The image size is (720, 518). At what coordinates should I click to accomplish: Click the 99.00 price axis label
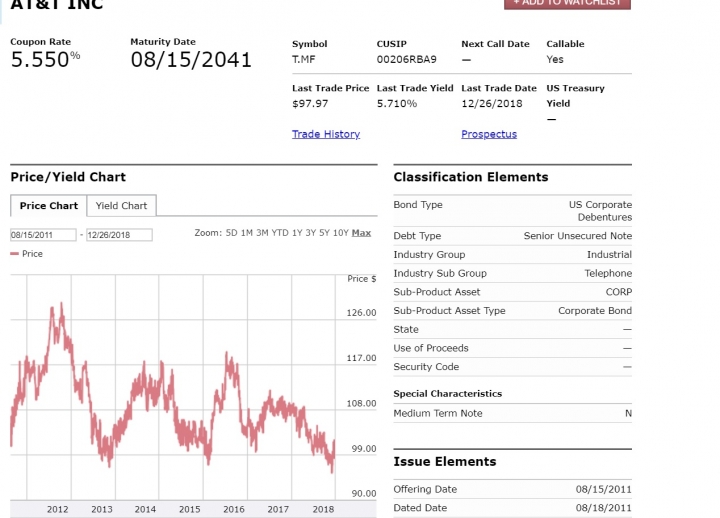[x=364, y=449]
